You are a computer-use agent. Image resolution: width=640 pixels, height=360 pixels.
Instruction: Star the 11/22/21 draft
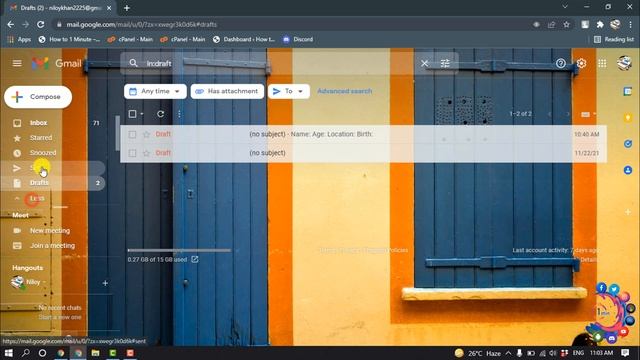(x=146, y=153)
